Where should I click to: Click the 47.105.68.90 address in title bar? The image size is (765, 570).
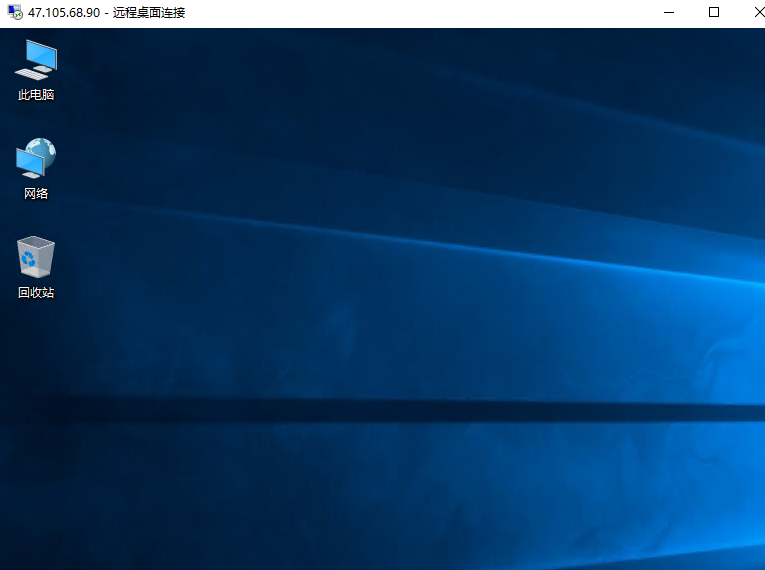(63, 13)
